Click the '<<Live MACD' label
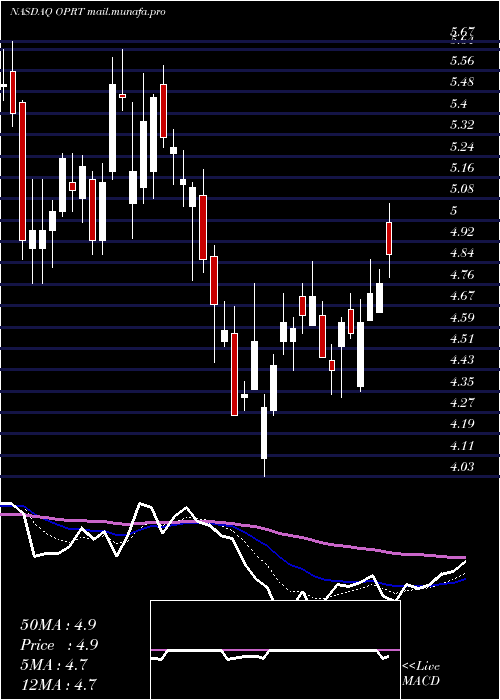This screenshot has width=500, height=700. coord(421,674)
